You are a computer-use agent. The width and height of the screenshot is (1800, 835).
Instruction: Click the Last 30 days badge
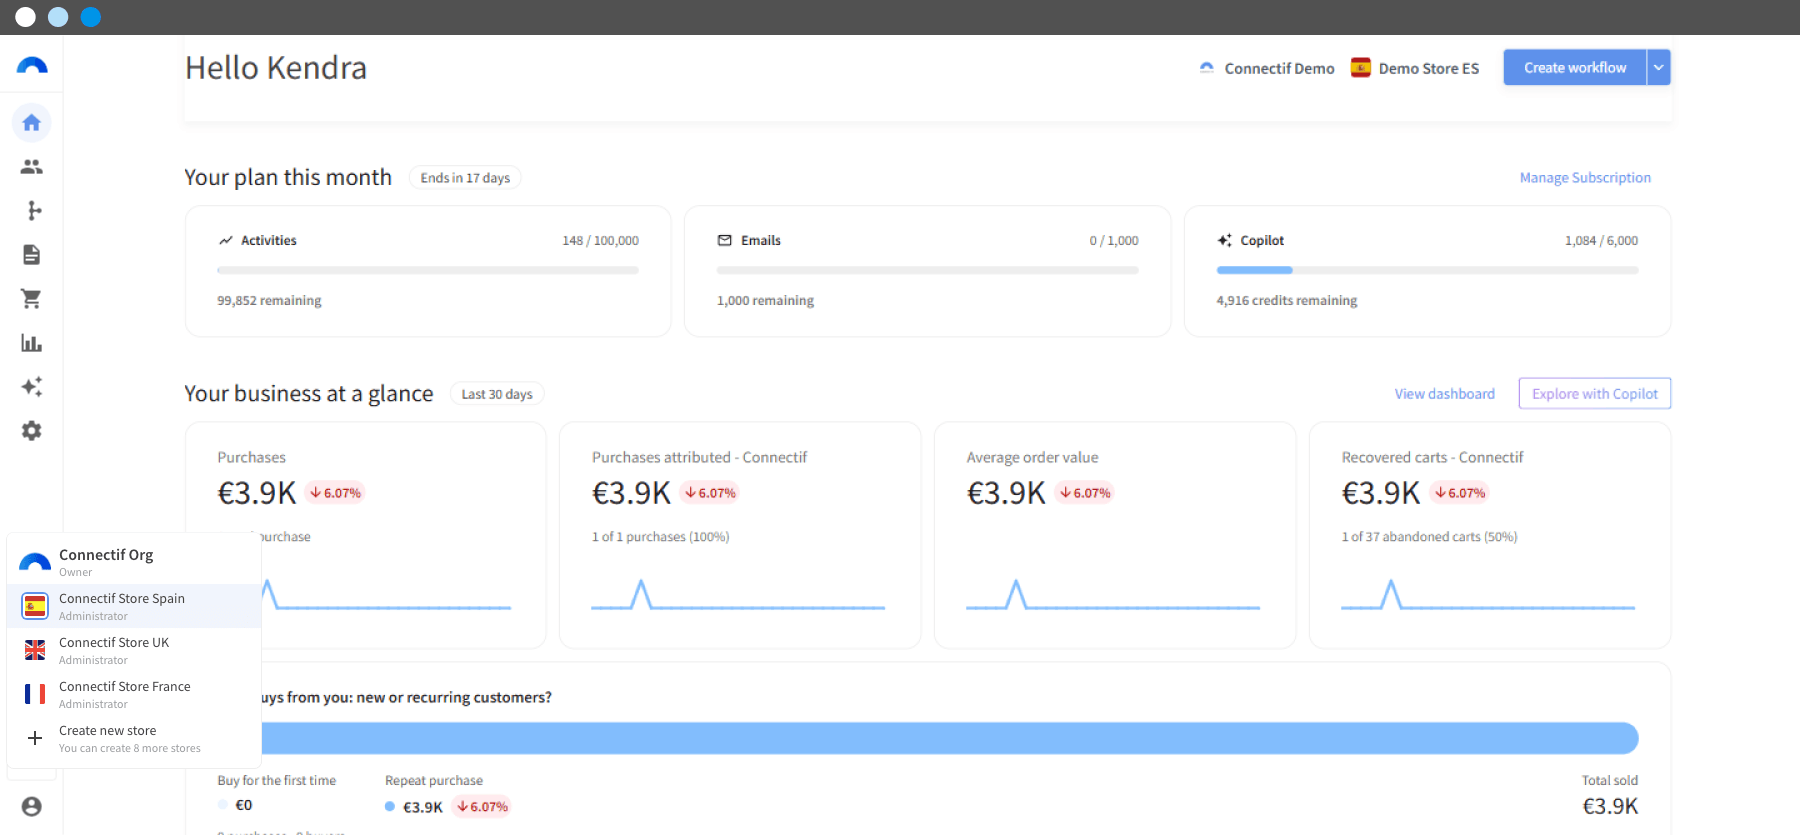(x=497, y=394)
